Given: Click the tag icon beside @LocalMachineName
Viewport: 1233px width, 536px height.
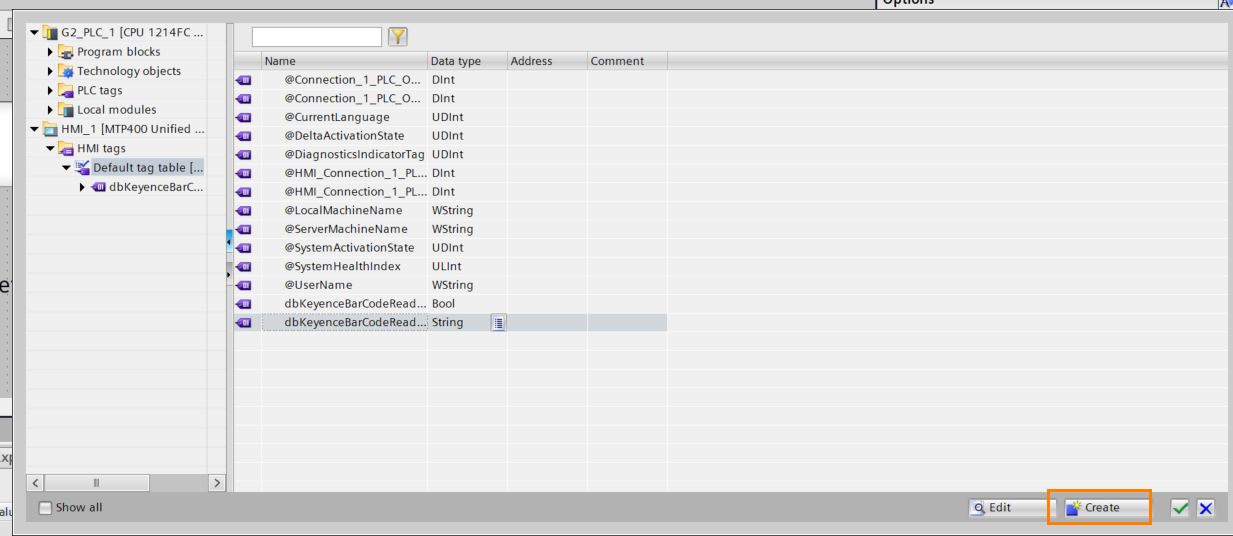Looking at the screenshot, I should click(x=244, y=211).
